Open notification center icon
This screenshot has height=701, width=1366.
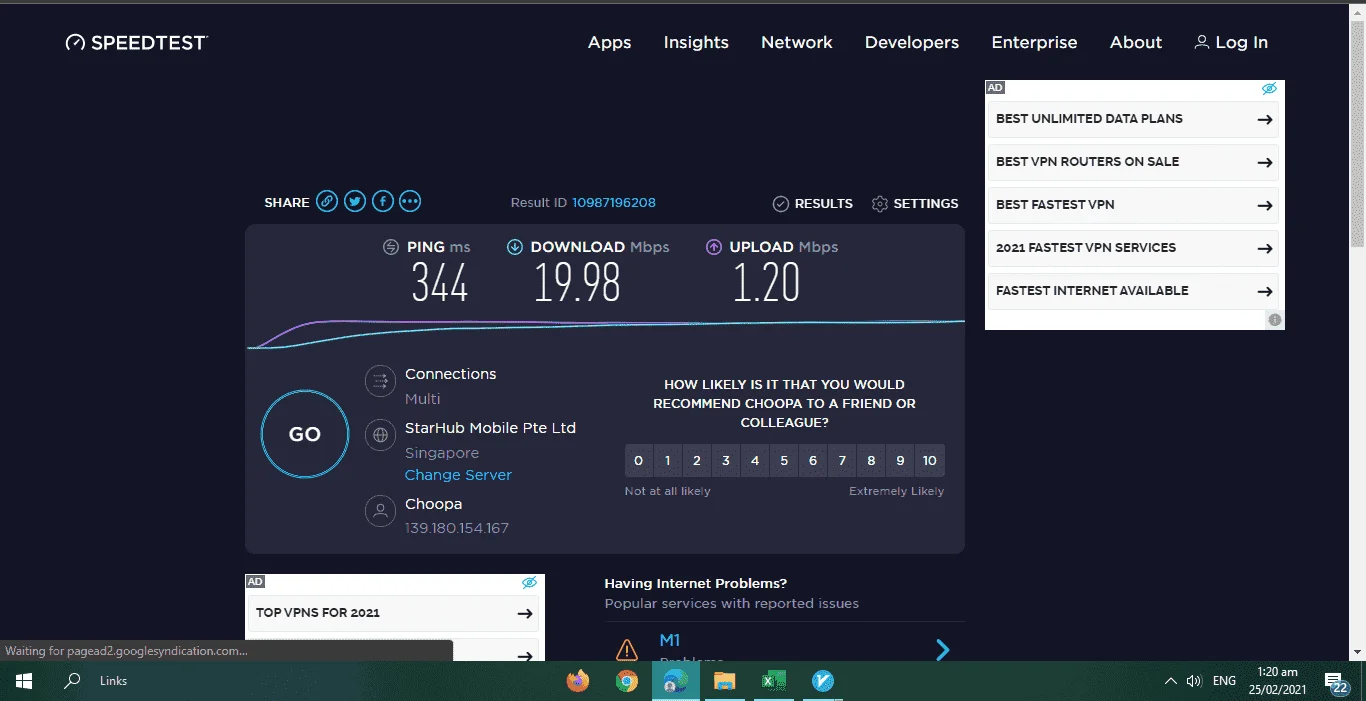point(1337,682)
